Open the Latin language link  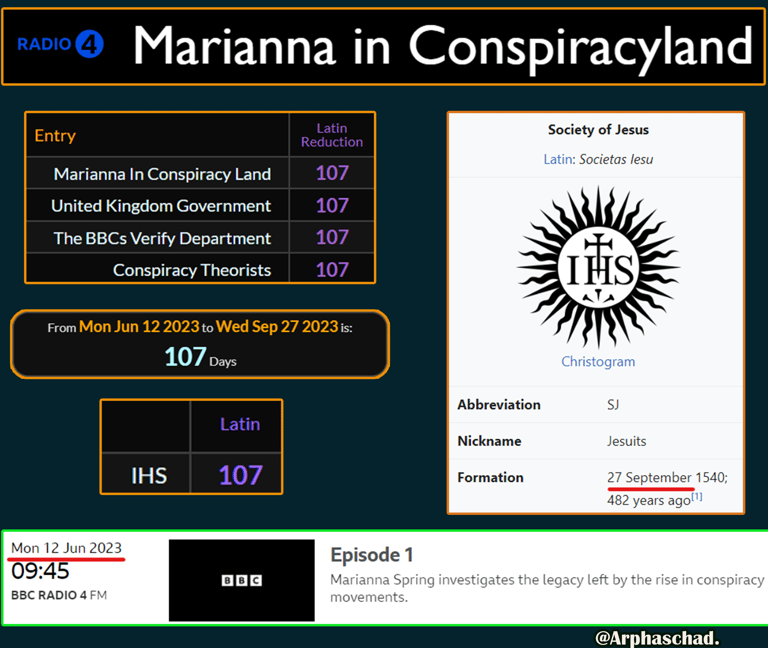(558, 159)
